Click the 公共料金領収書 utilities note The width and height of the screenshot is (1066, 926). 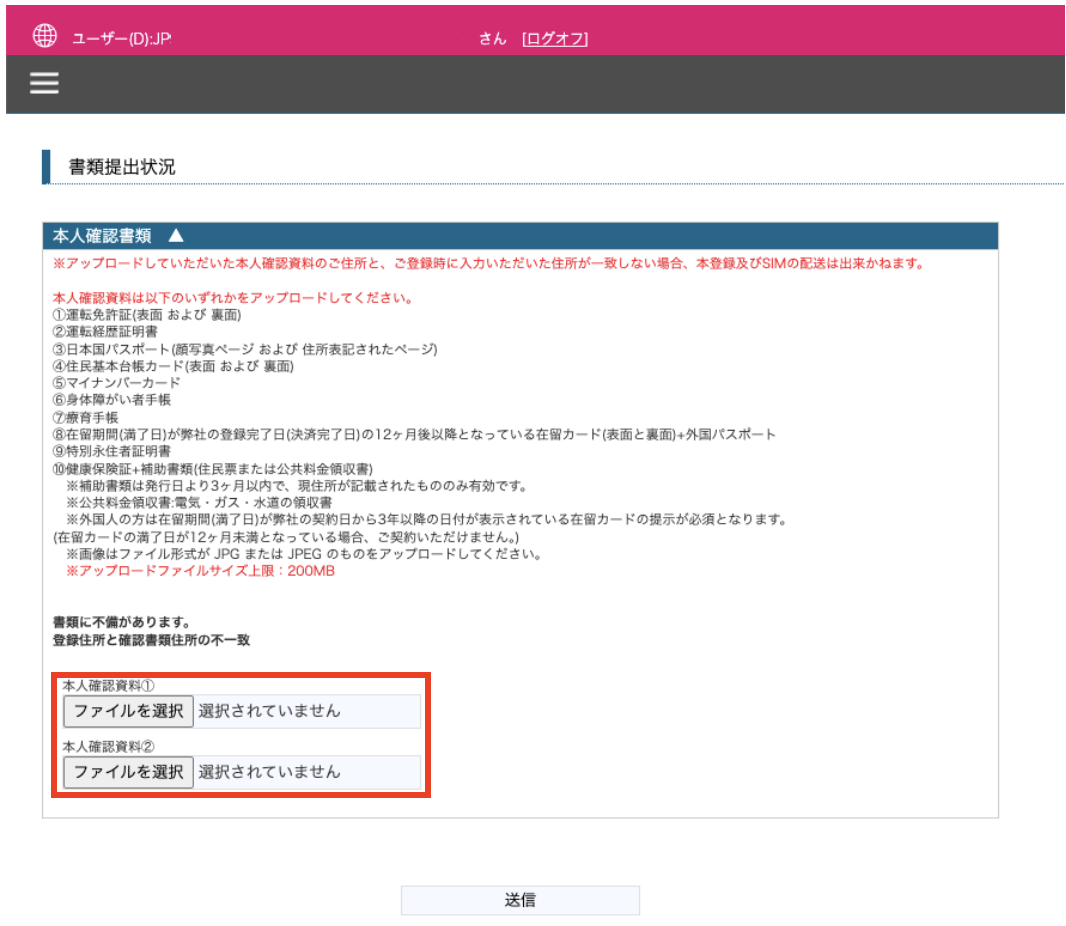(199, 503)
